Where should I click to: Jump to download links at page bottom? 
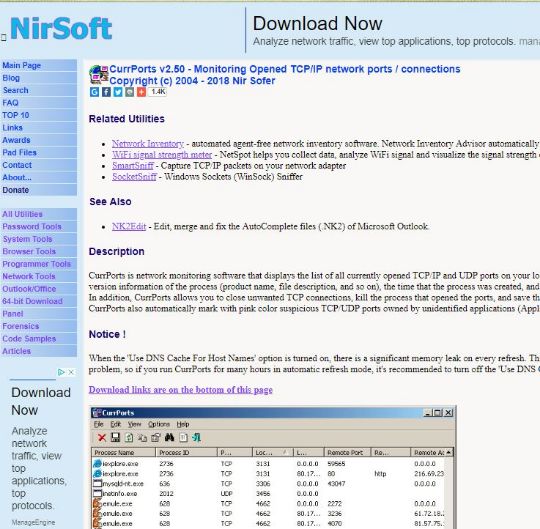click(x=180, y=390)
